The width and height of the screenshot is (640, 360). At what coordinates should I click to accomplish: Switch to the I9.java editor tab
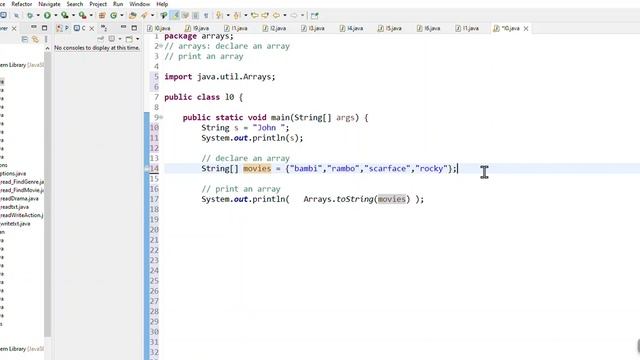[x=197, y=28]
